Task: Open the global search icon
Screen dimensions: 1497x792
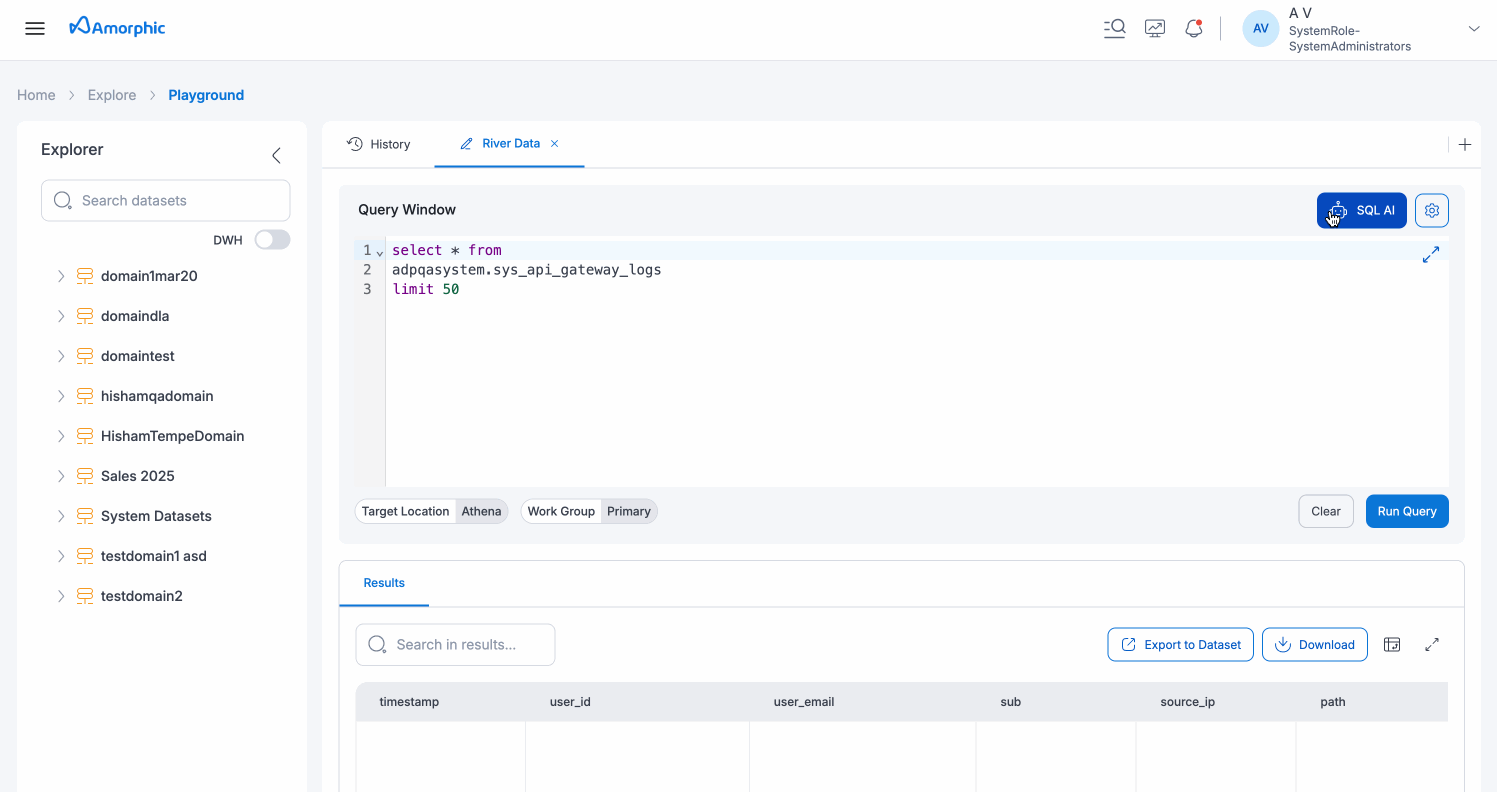Action: (1114, 28)
